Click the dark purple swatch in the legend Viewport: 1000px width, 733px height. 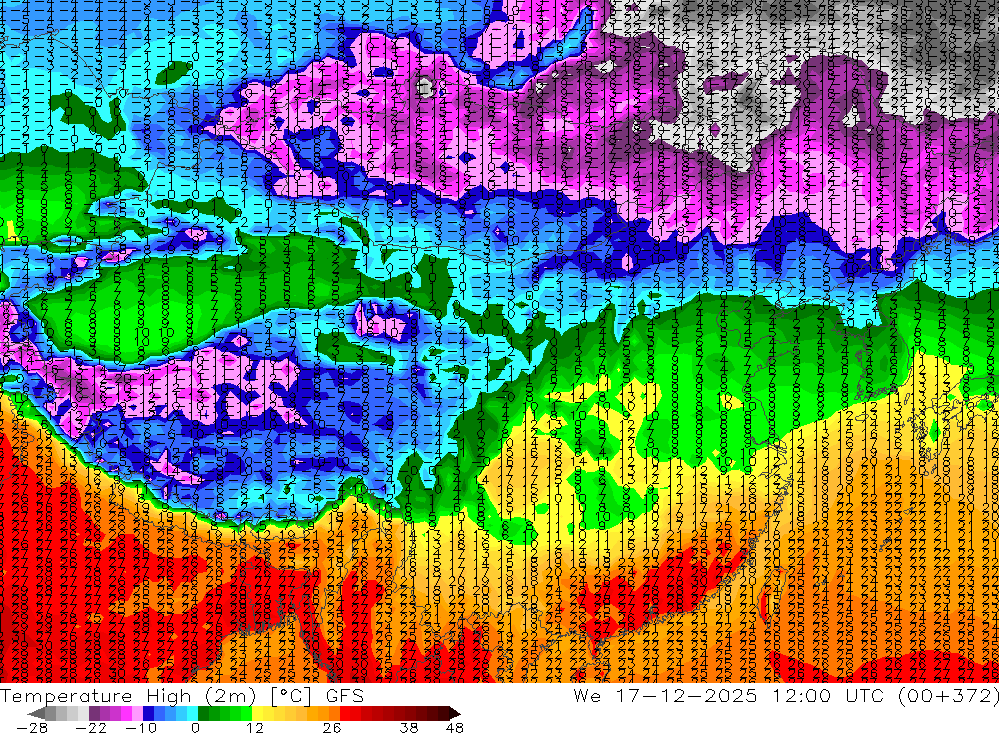point(94,714)
